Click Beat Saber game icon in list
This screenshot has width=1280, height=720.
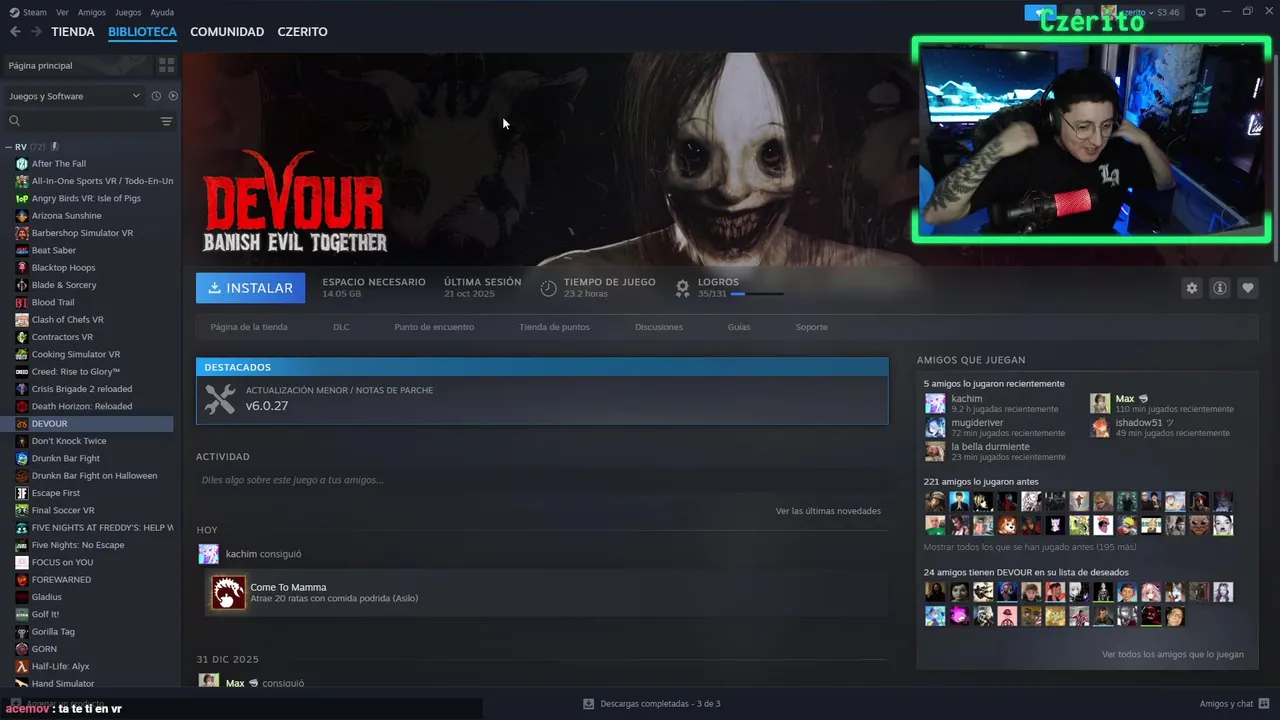[22, 250]
